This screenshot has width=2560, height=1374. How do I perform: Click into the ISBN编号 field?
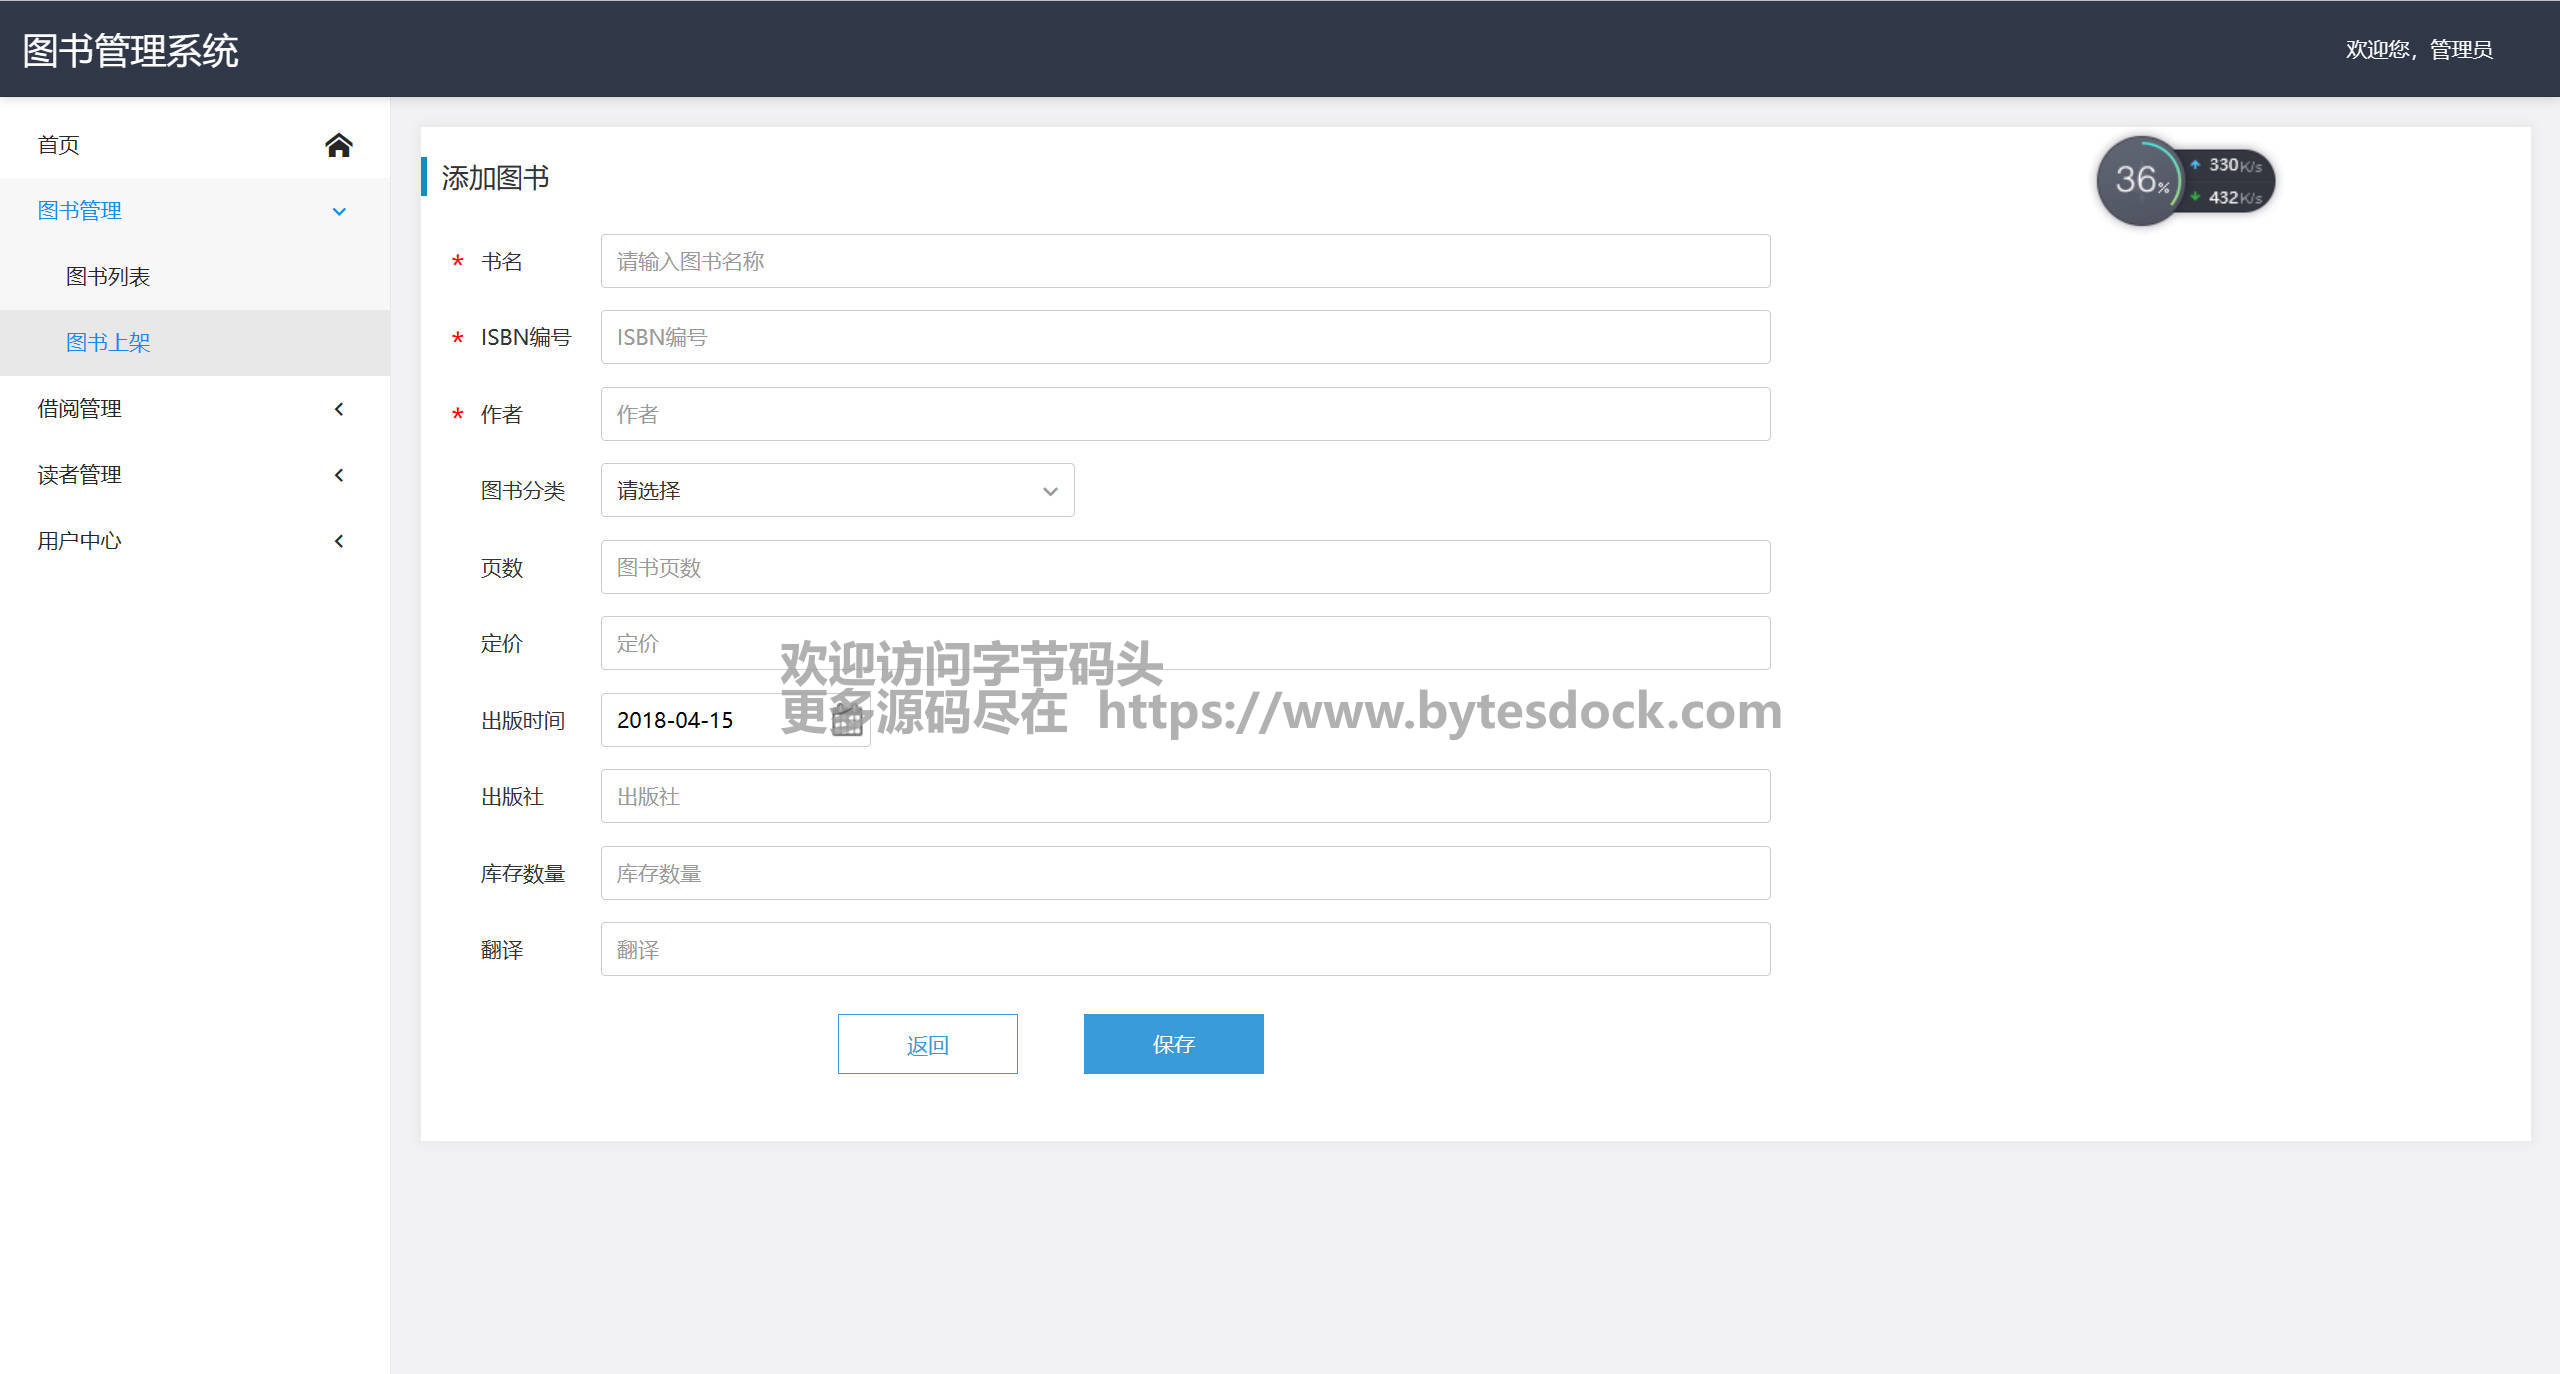coord(1185,337)
